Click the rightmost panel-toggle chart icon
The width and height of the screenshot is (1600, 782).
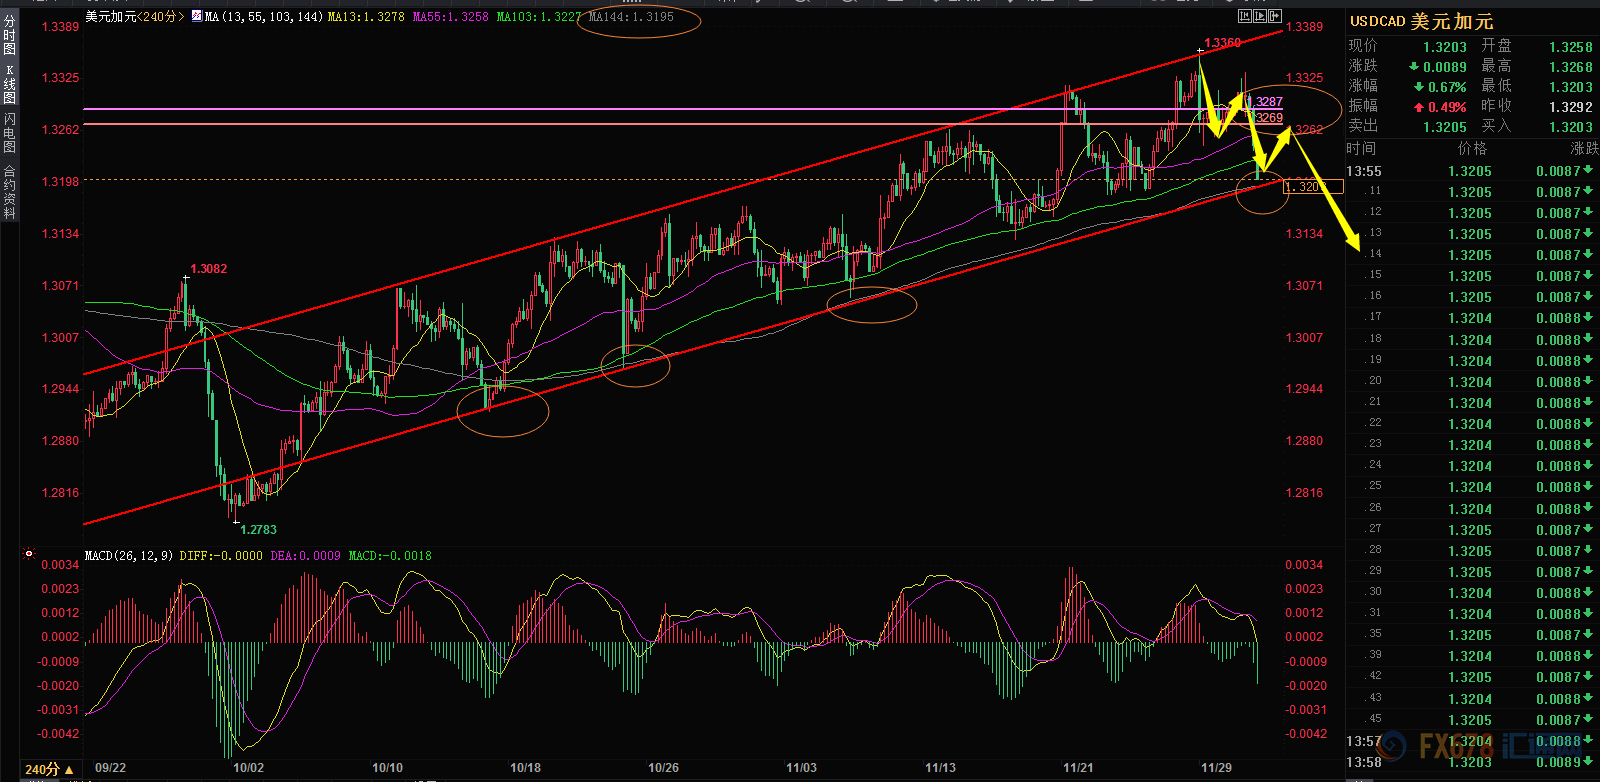click(1275, 16)
